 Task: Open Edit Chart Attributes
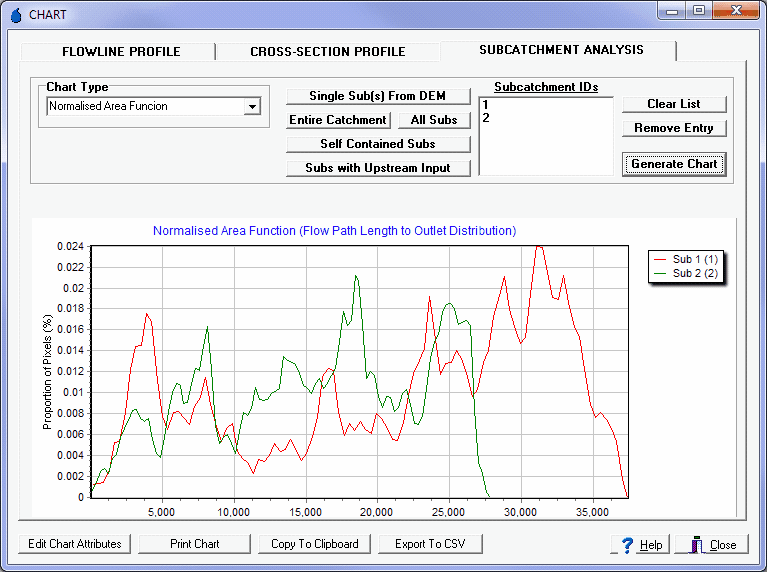75,544
